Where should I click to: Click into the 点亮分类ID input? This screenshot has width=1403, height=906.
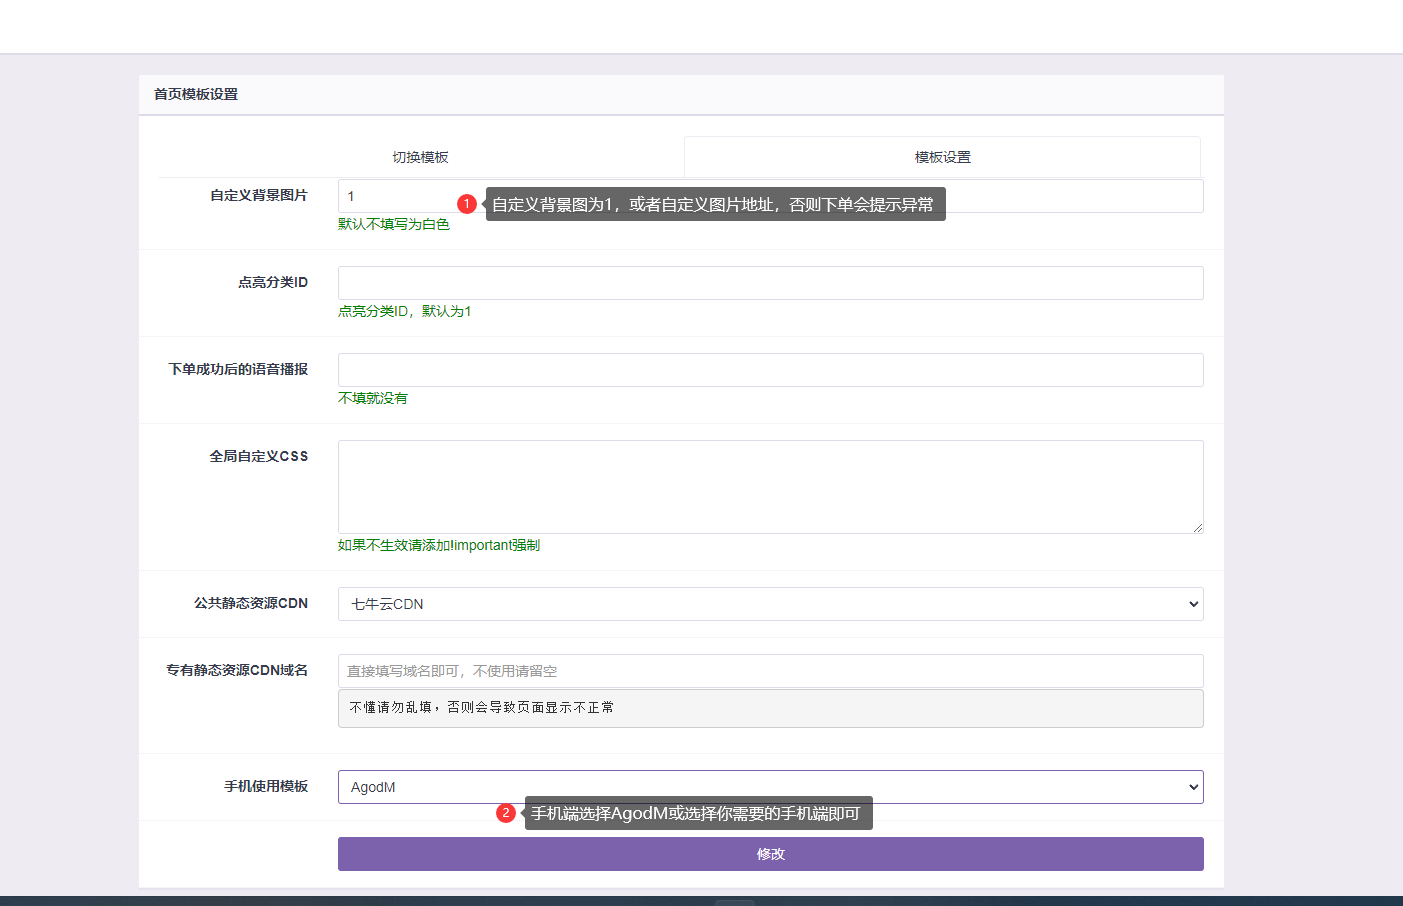click(x=770, y=283)
